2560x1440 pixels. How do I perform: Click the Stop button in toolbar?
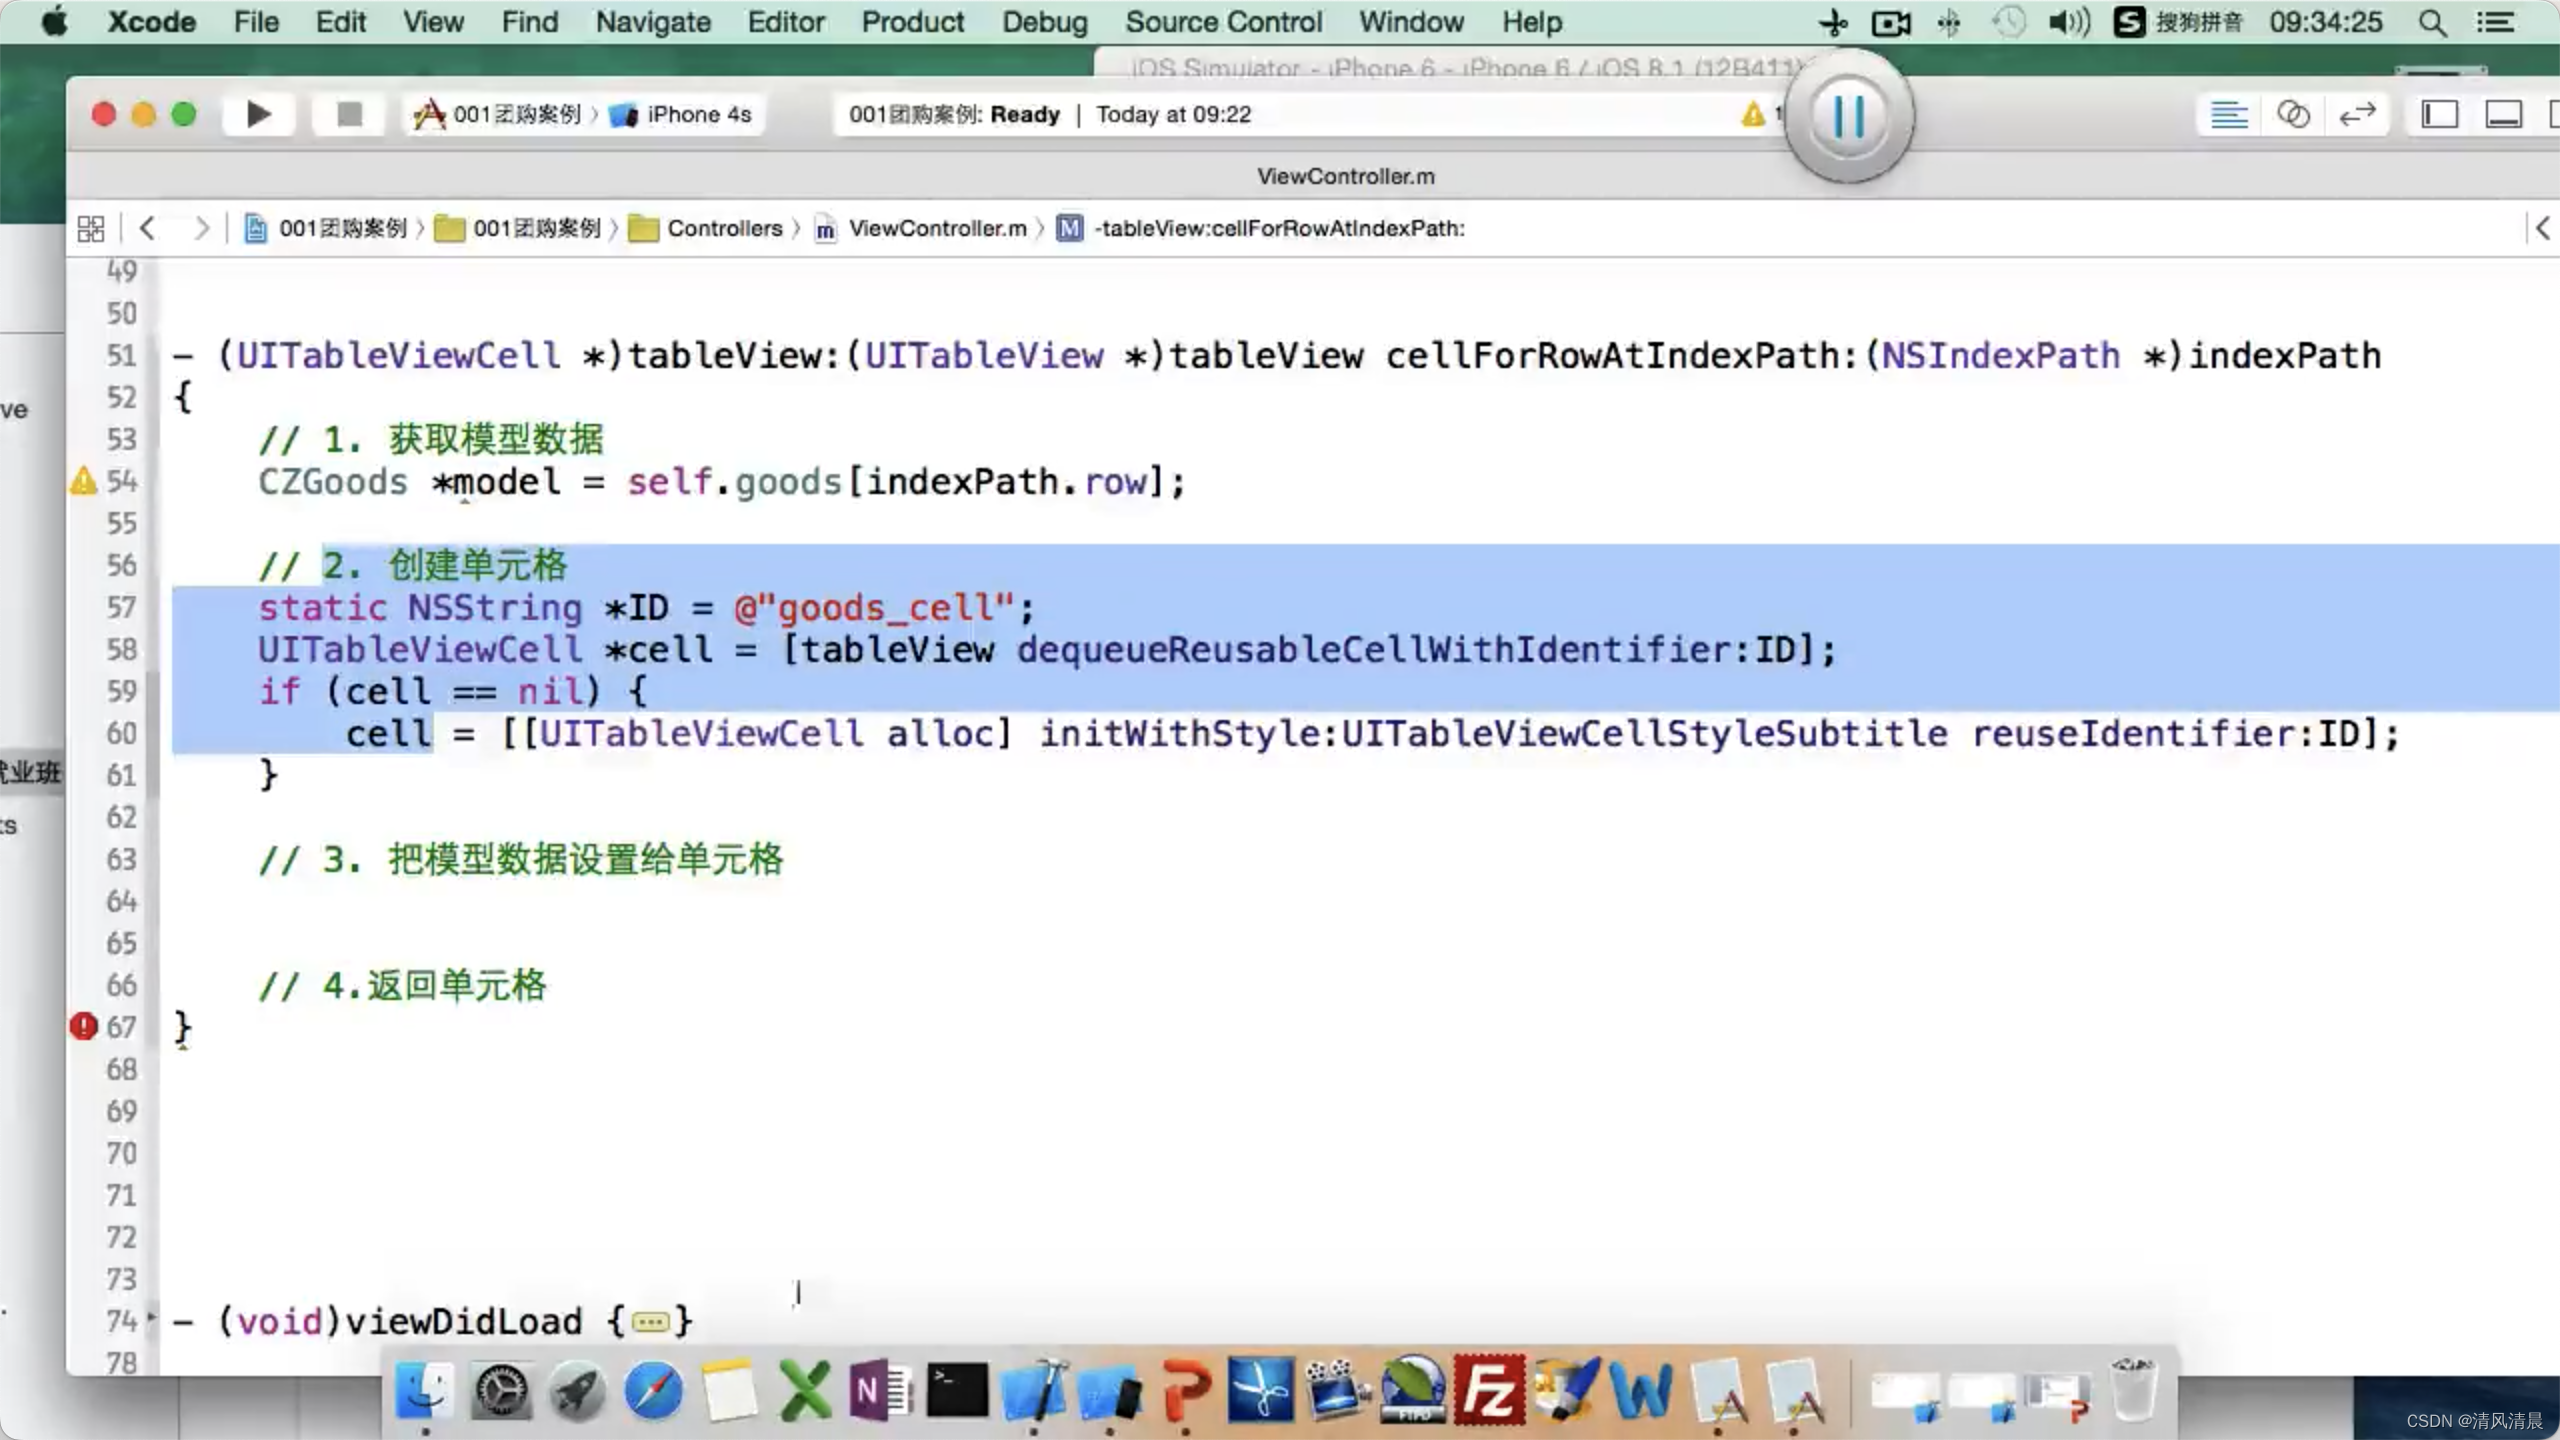point(349,114)
